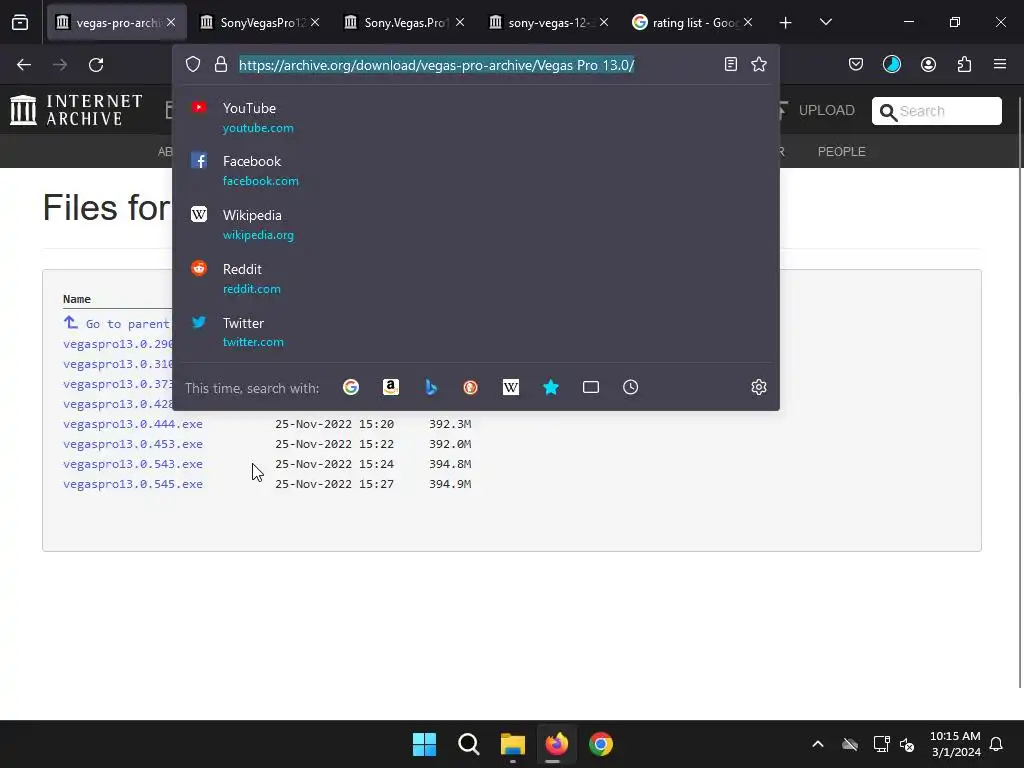
Task: Choose Wikipedia suggestion in dropdown
Action: pyautogui.click(x=476, y=225)
